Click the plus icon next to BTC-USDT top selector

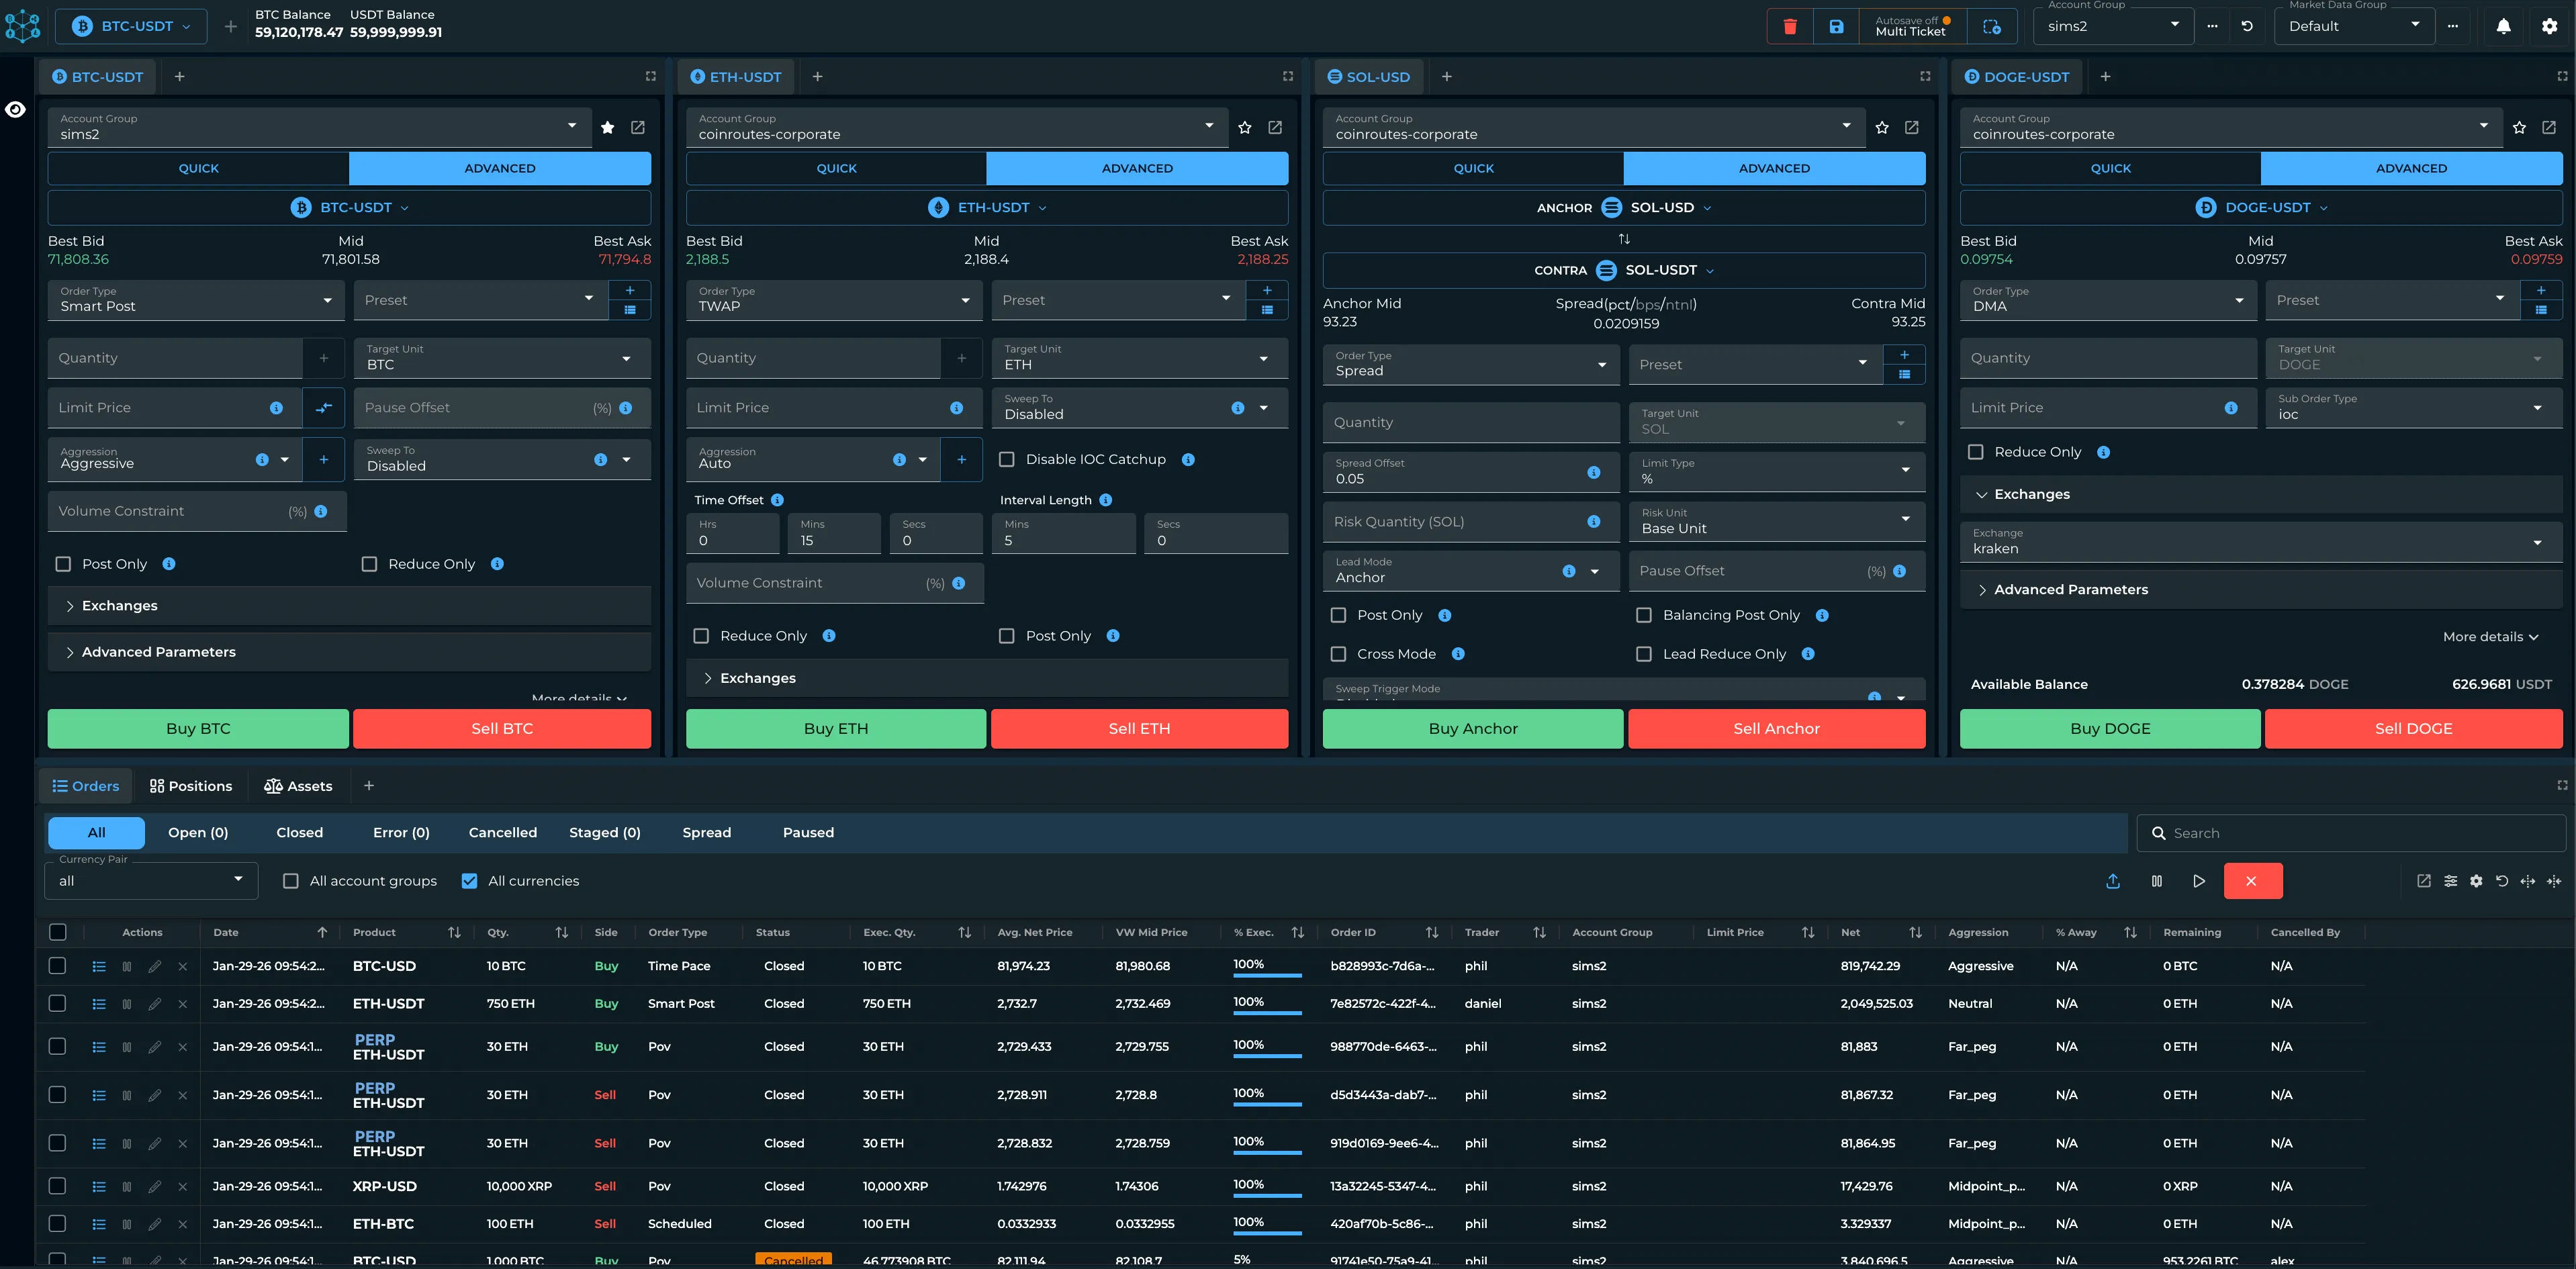[x=231, y=27]
